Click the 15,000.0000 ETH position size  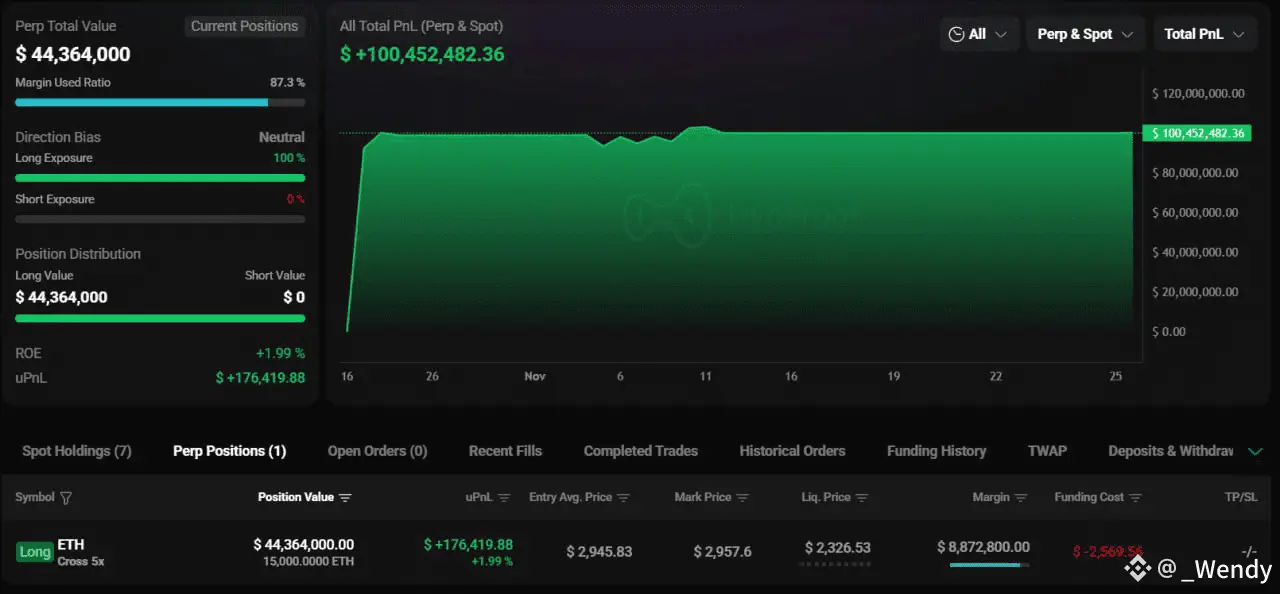pyautogui.click(x=308, y=561)
